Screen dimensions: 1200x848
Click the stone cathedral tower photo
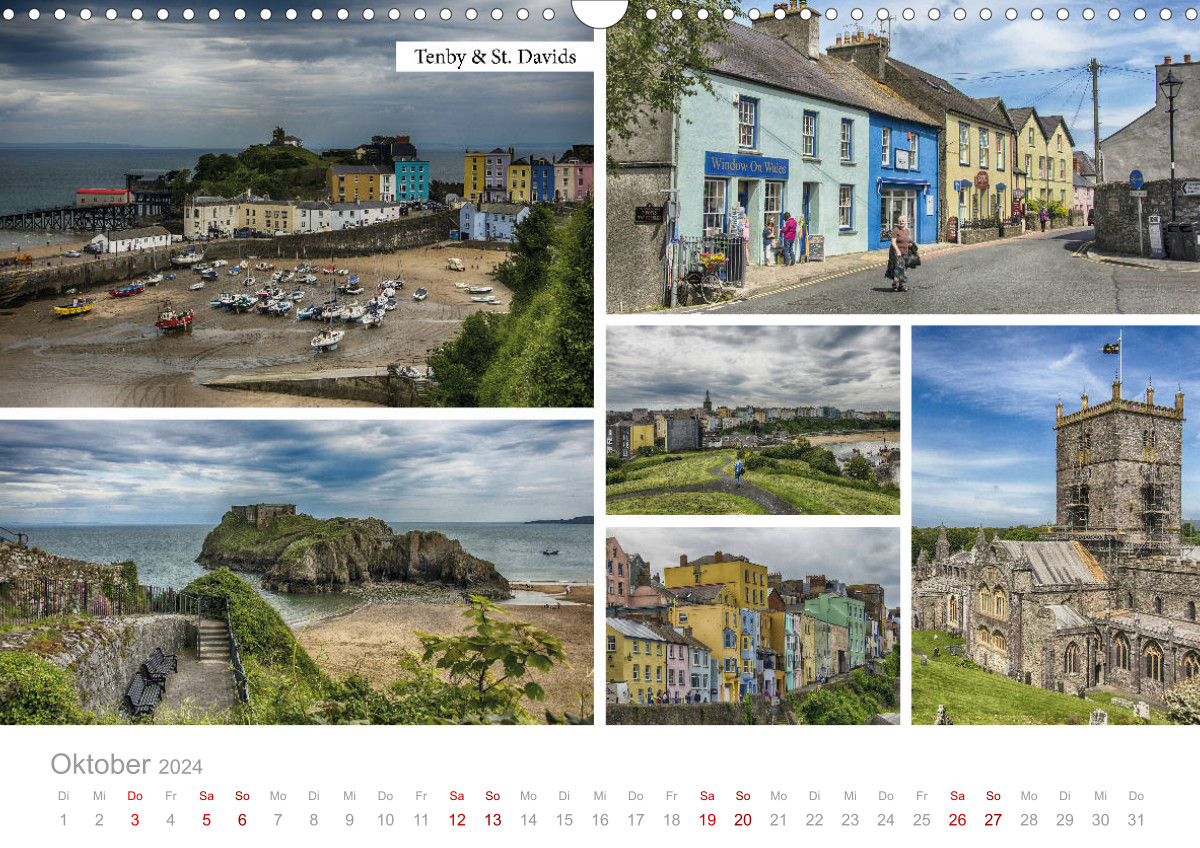click(x=1055, y=525)
